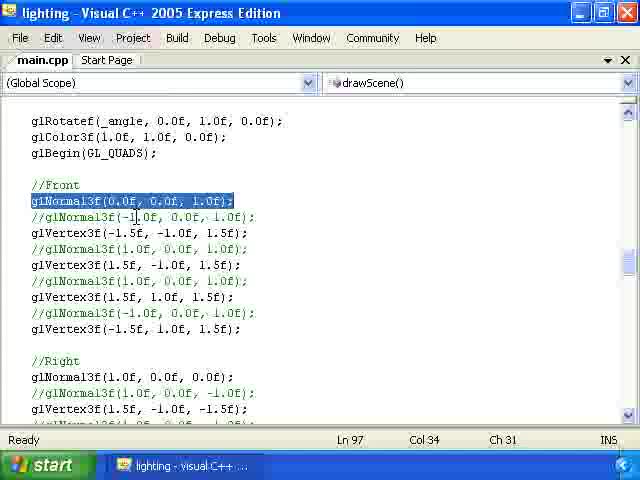Click the Visual C++ title bar icon

tap(9, 12)
